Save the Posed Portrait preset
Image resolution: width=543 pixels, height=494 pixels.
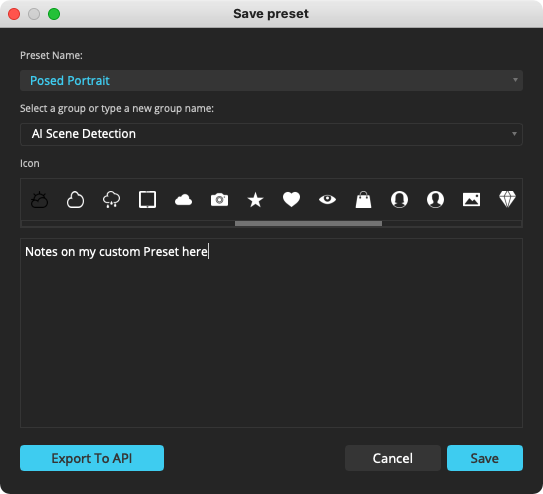[485, 458]
